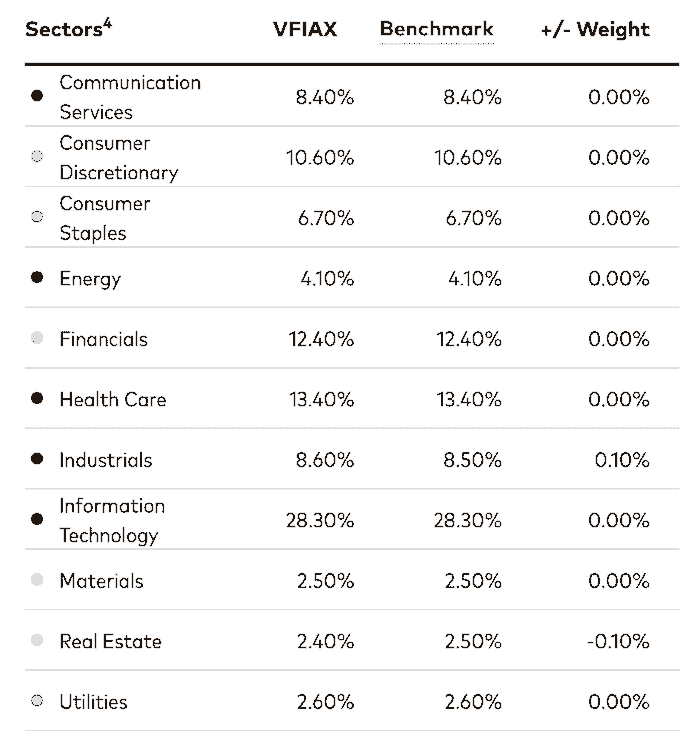Click the Materials sector dot
This screenshot has width=700, height=746.
click(x=37, y=581)
